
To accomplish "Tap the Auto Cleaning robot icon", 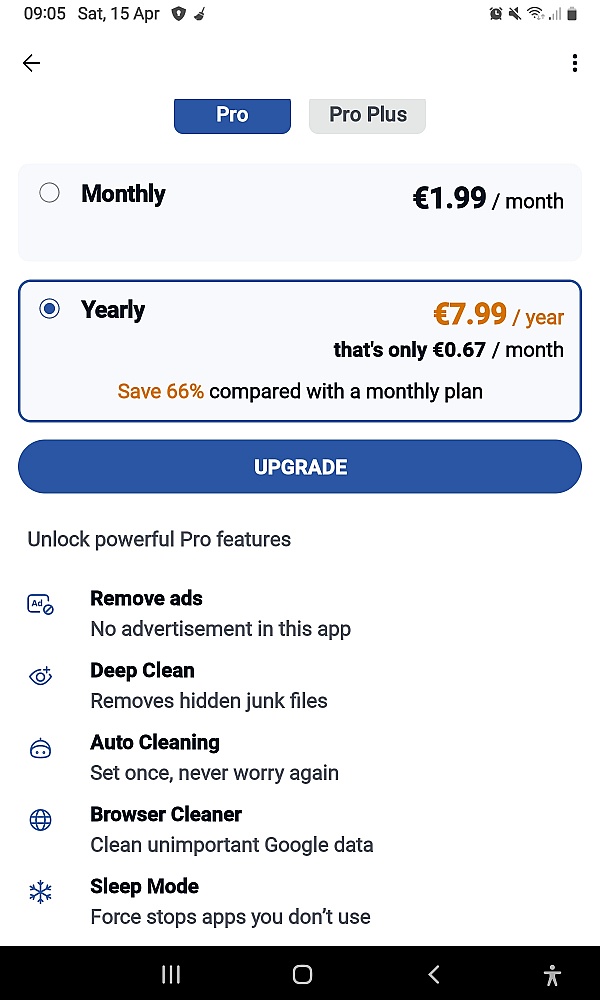I will point(40,748).
